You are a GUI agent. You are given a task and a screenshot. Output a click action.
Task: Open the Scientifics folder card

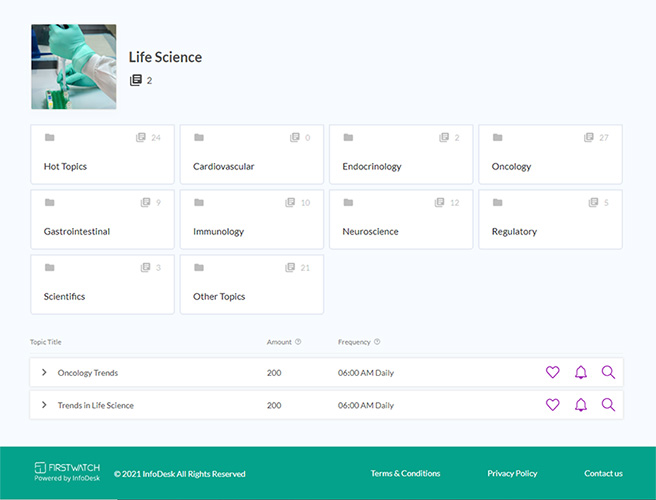click(x=102, y=284)
